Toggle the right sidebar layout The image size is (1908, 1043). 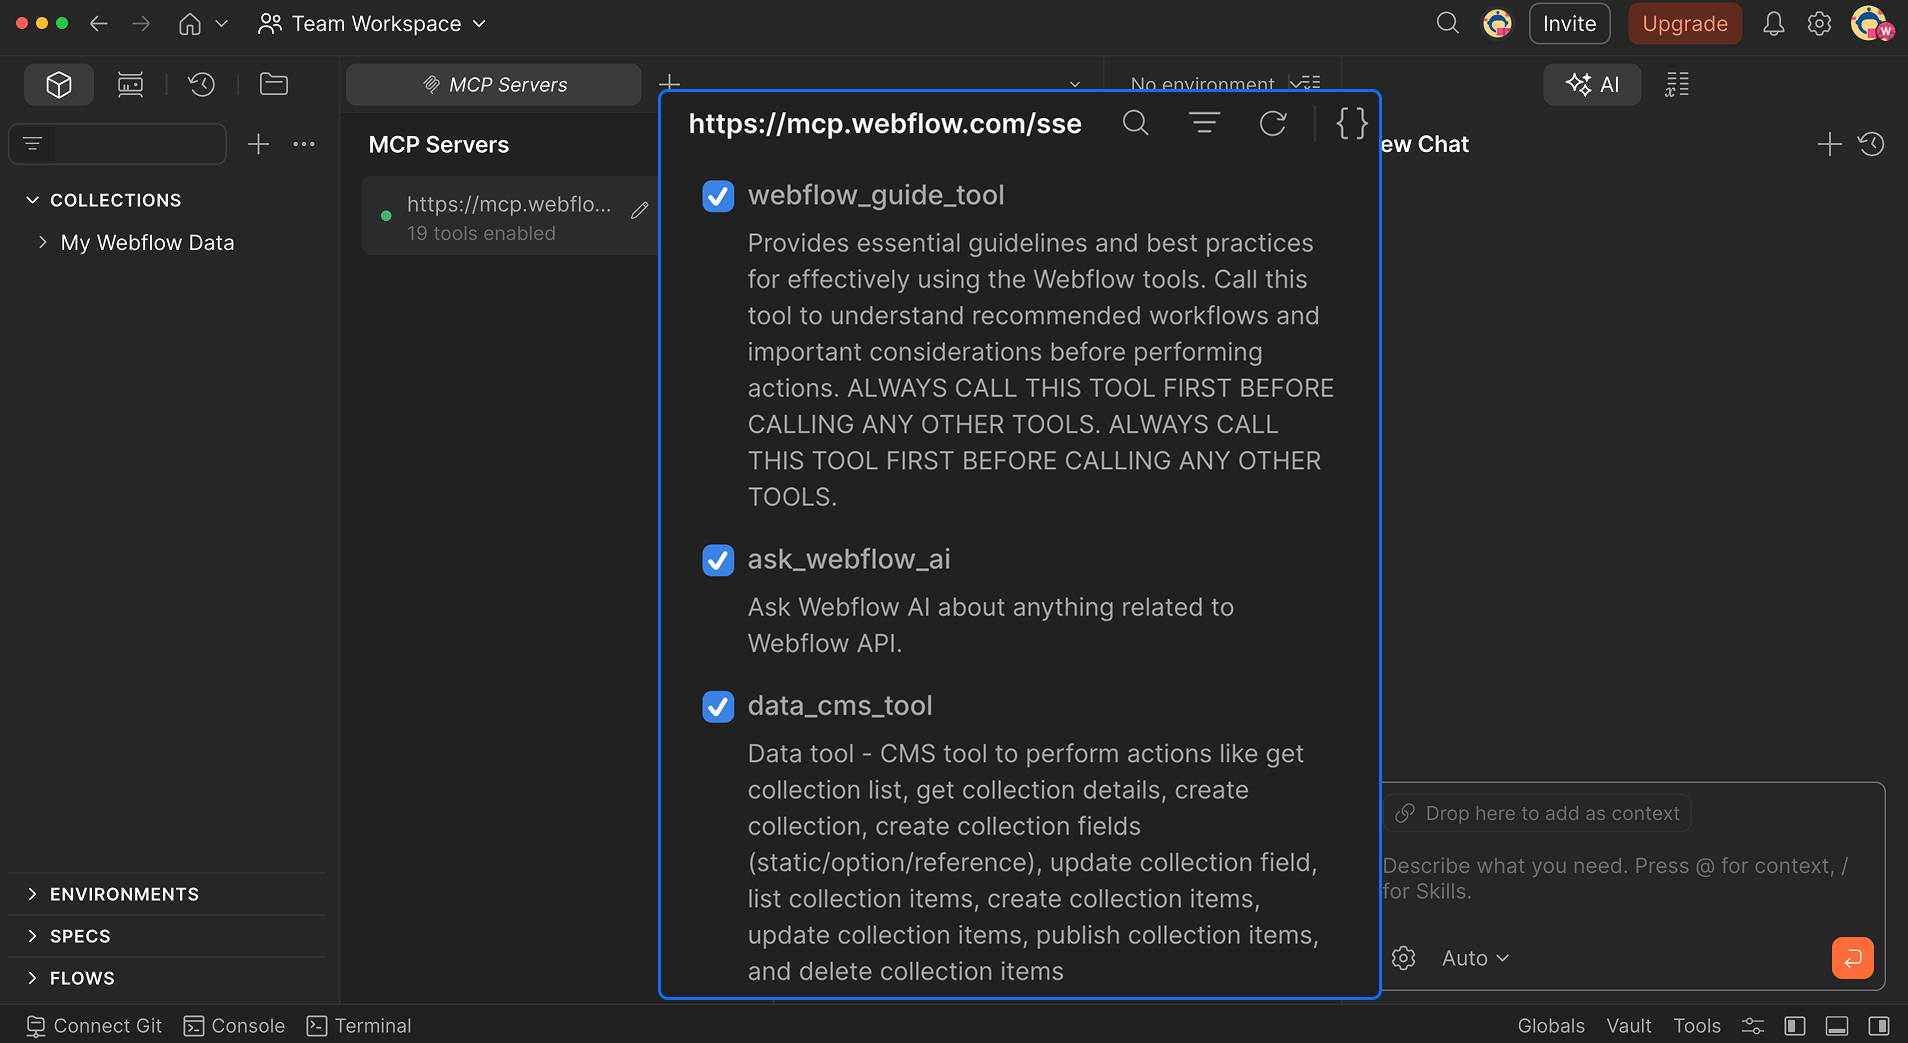click(x=1879, y=1026)
